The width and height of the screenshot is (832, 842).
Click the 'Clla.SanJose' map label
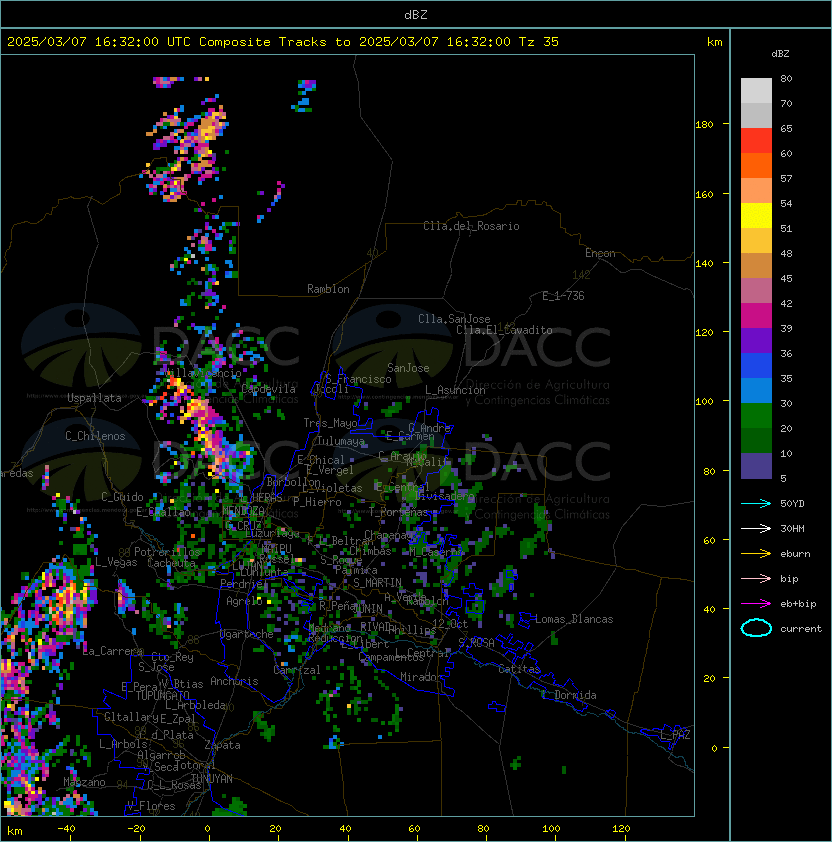point(454,319)
